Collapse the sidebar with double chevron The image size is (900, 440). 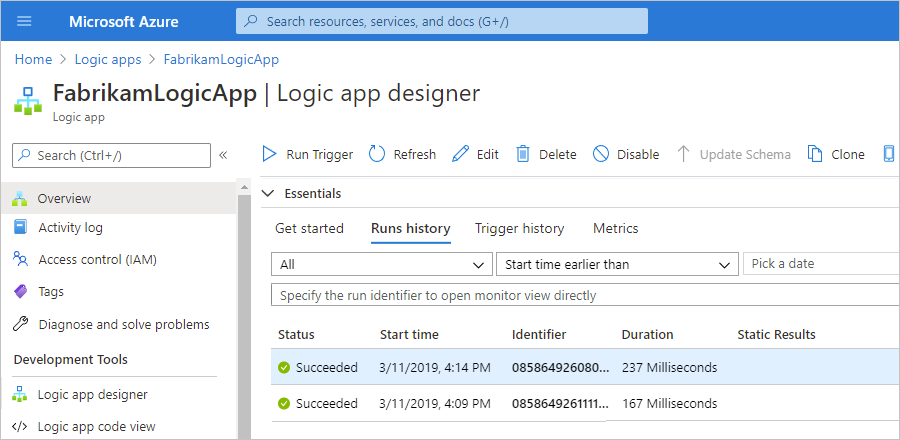(x=223, y=155)
